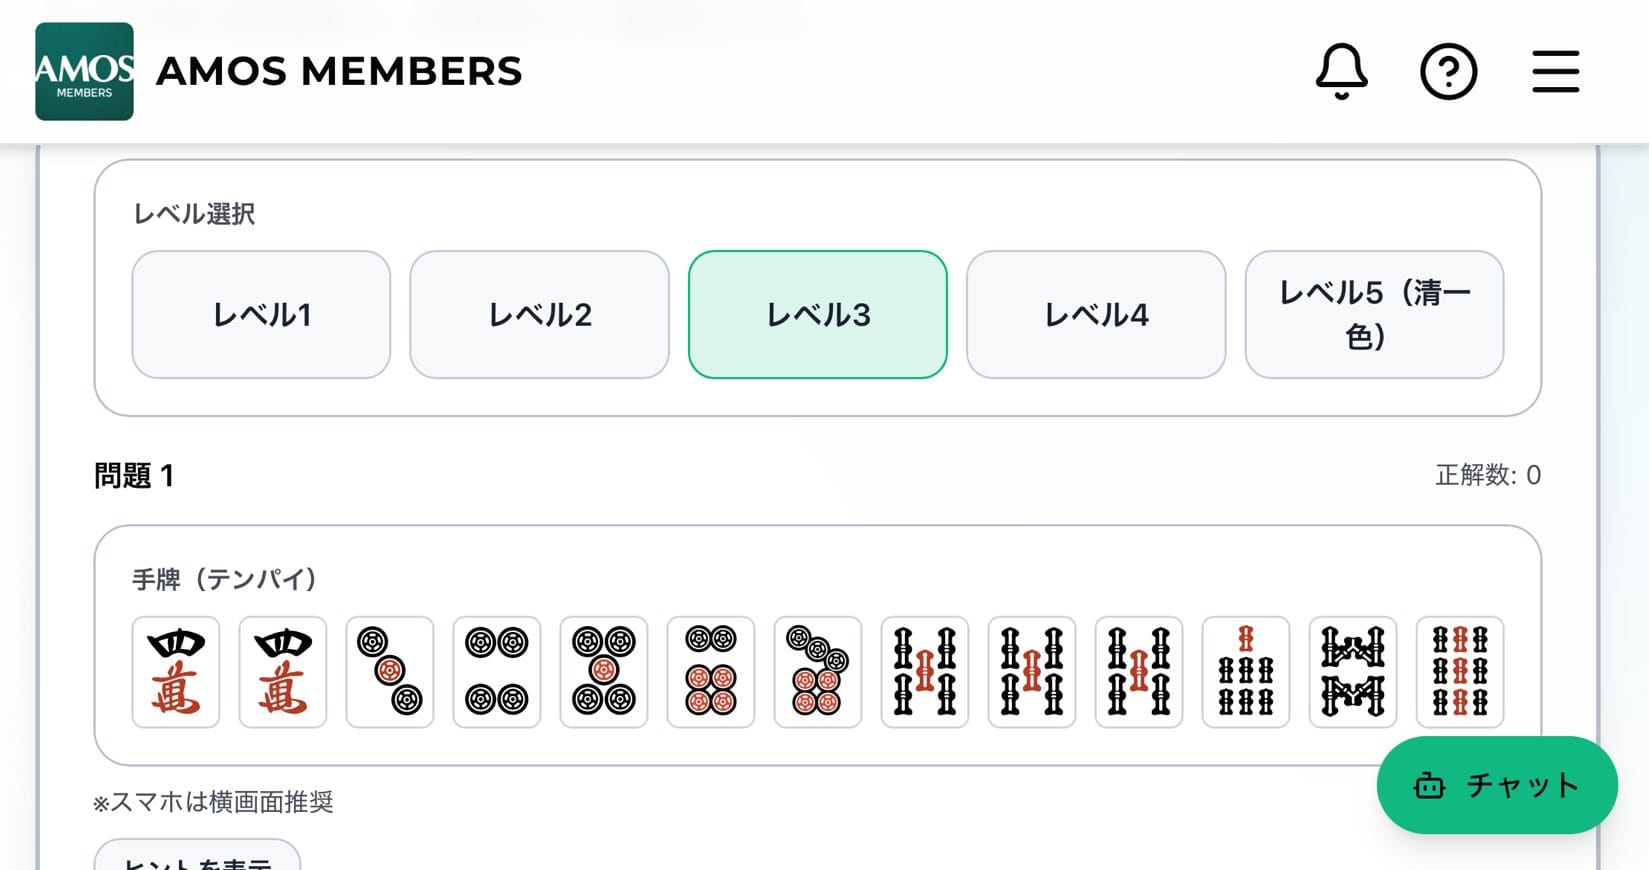The height and width of the screenshot is (870, 1649).
Task: Click the ヒントを表示 hint button
Action: tap(197, 858)
